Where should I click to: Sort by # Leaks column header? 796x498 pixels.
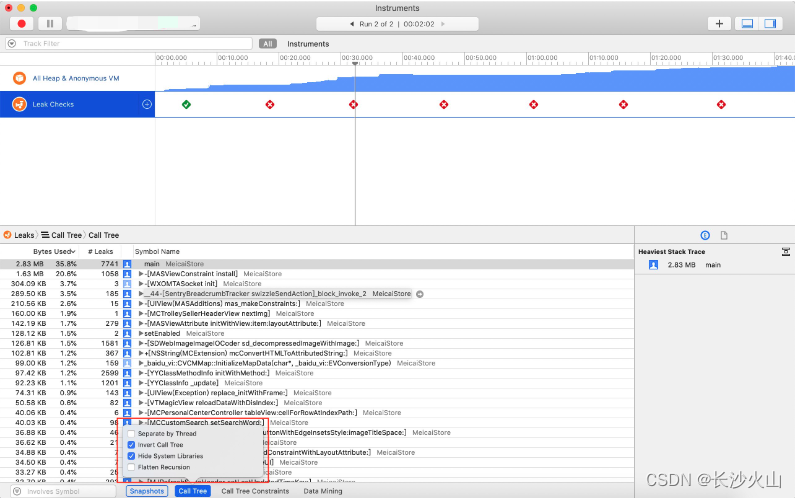pyautogui.click(x=101, y=252)
